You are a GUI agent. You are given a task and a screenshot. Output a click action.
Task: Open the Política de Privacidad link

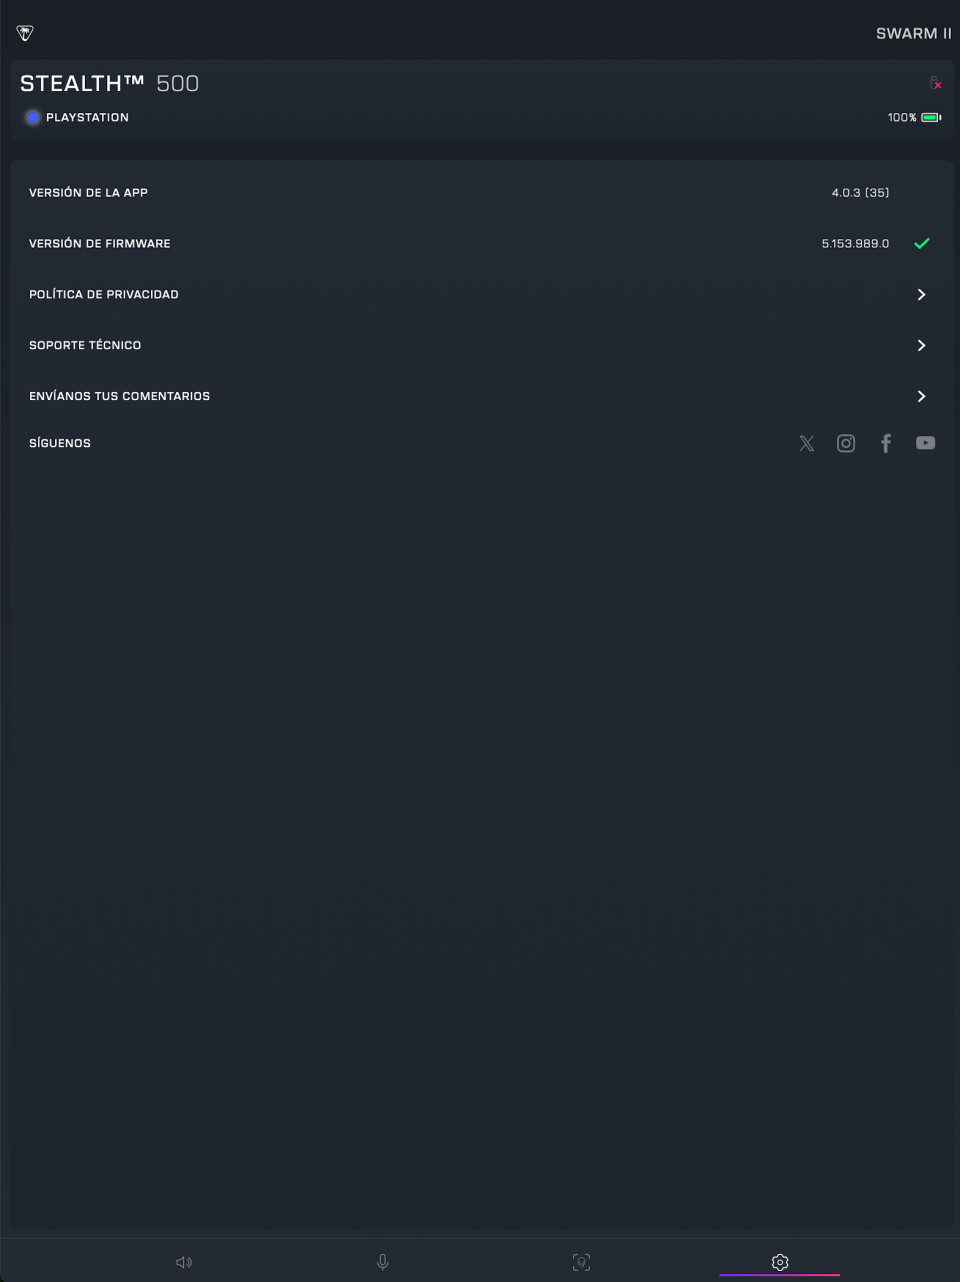(x=104, y=294)
